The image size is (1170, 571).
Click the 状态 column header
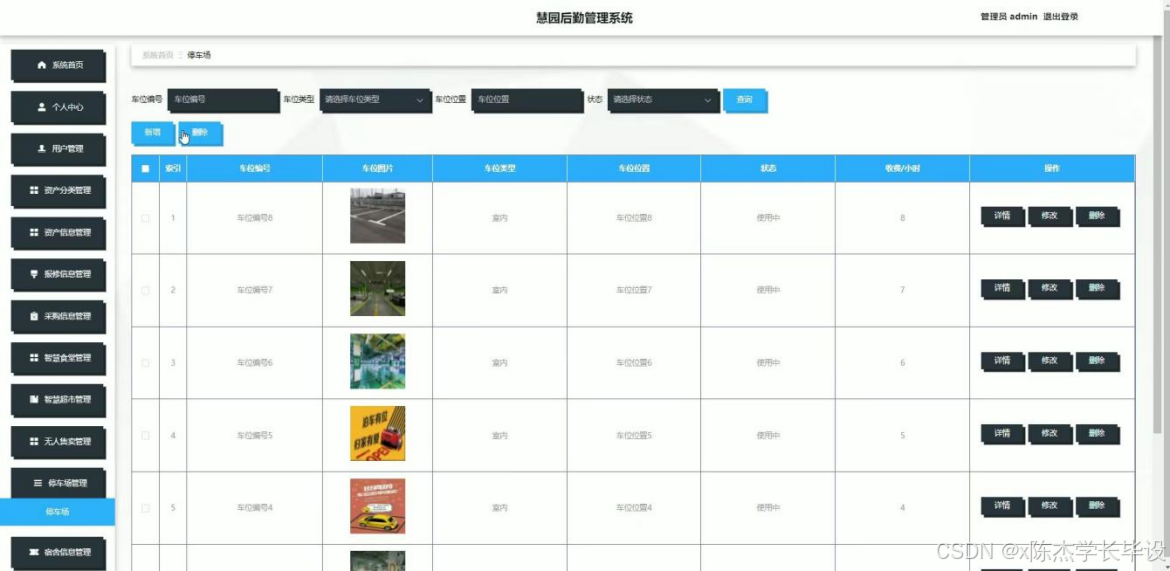pyautogui.click(x=768, y=169)
